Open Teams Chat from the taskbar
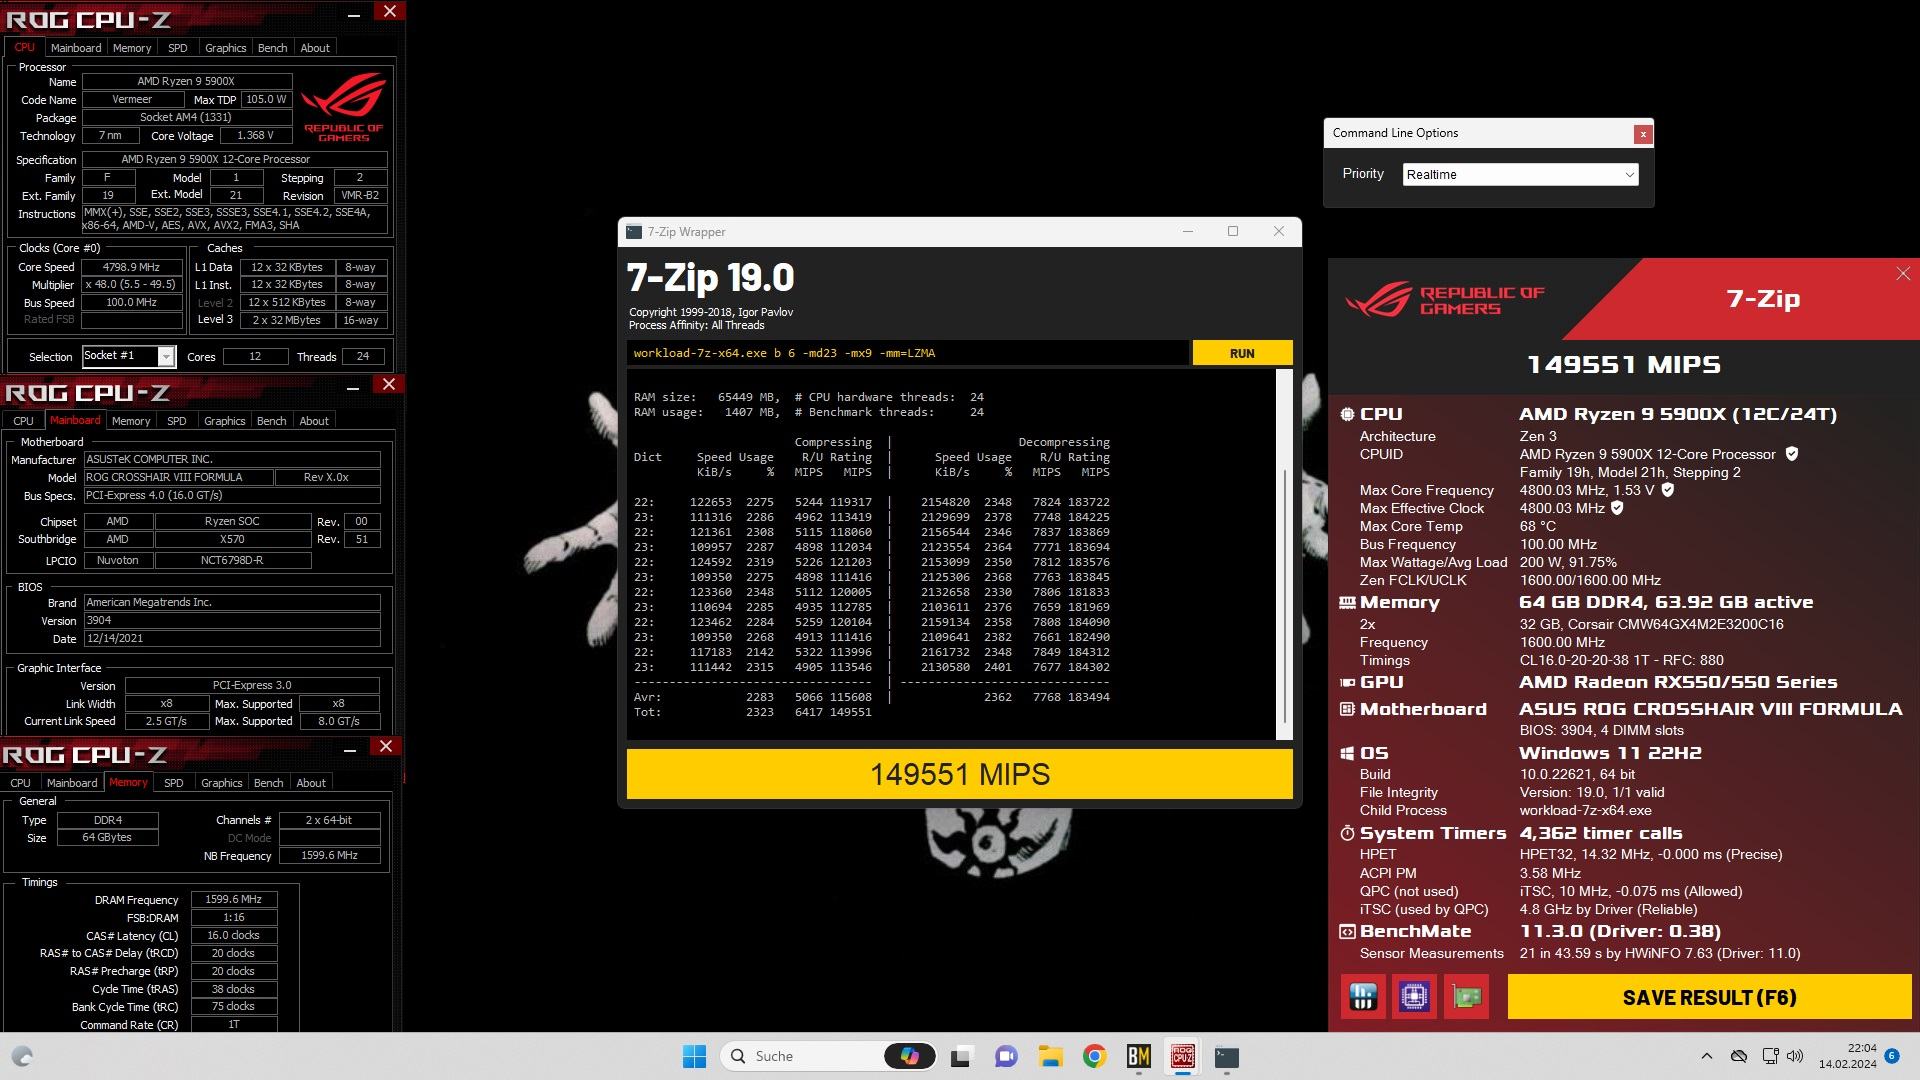This screenshot has height=1080, width=1920. tap(1005, 1056)
